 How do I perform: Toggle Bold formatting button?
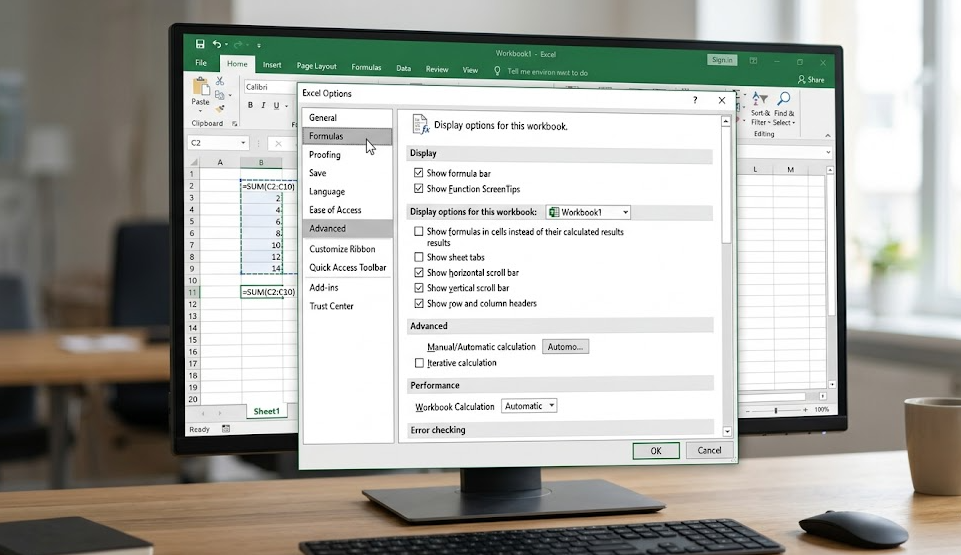click(x=250, y=105)
